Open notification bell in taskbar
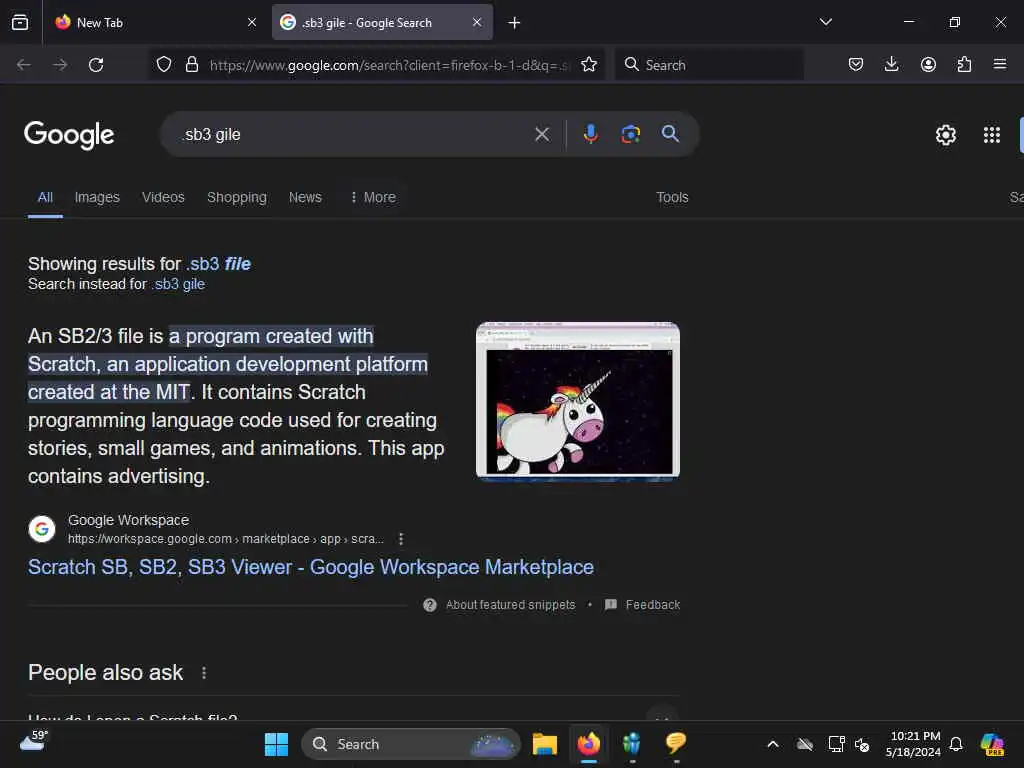This screenshot has width=1024, height=768. pos(956,744)
